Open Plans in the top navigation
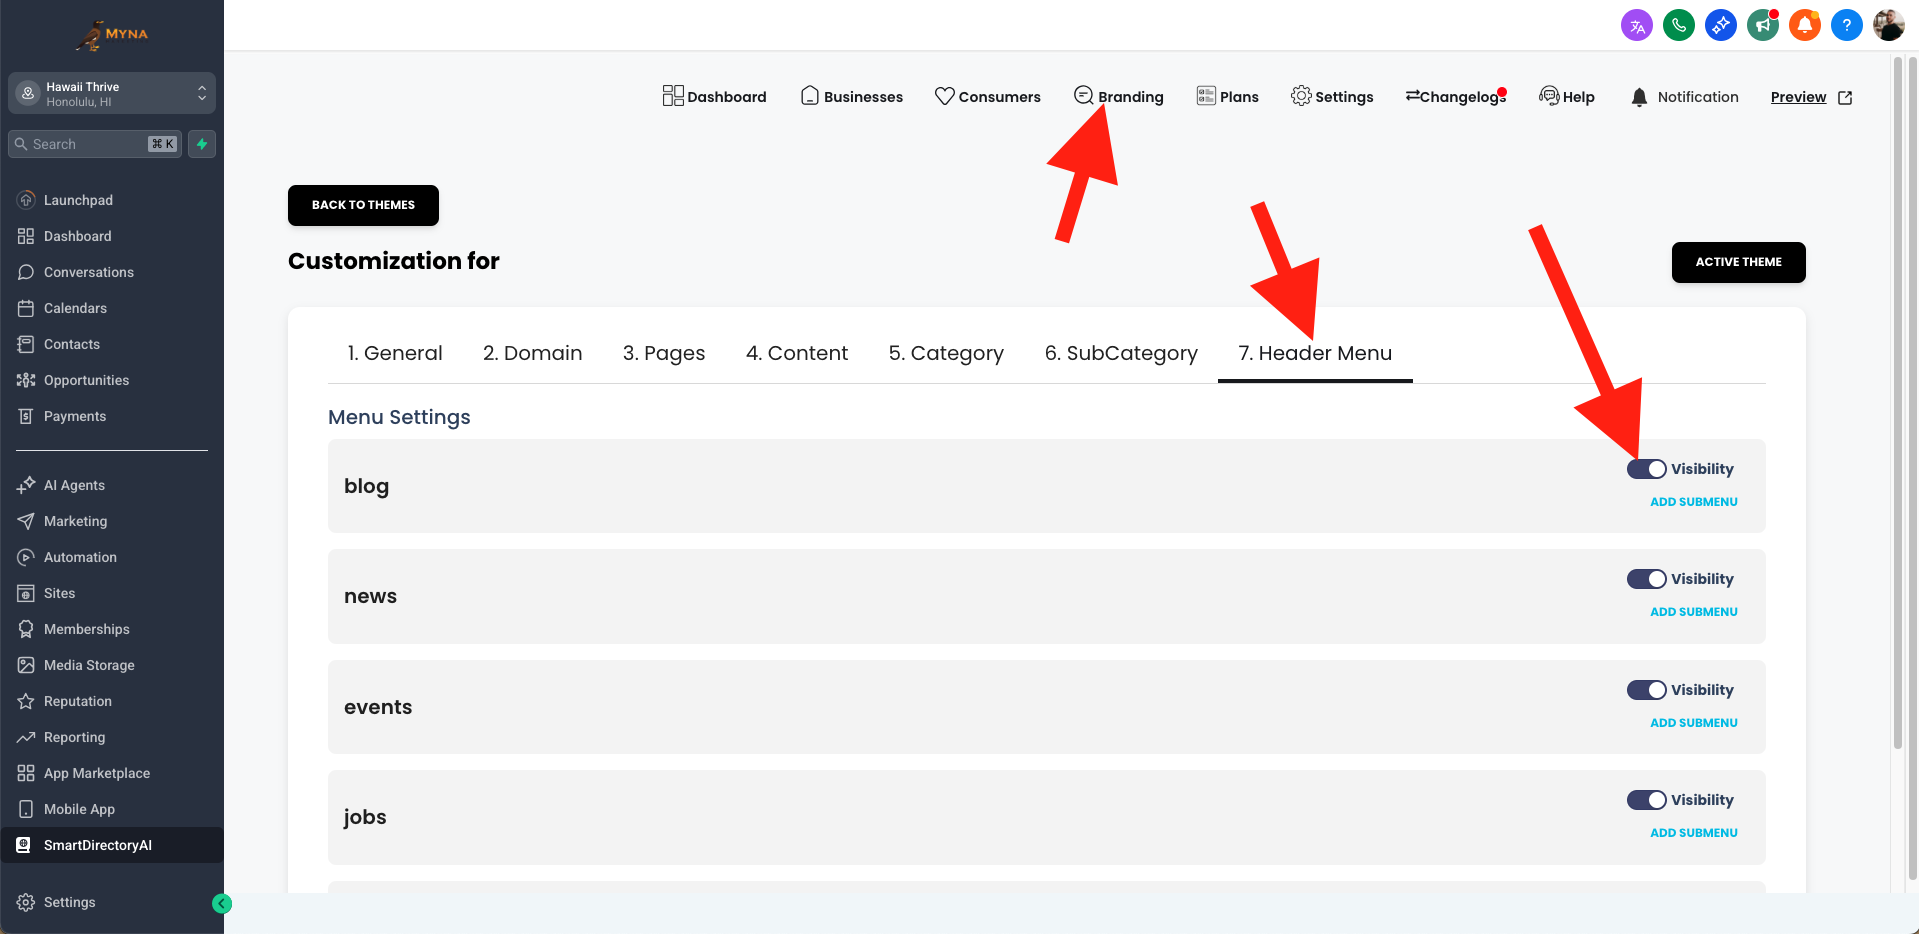This screenshot has height=934, width=1919. [x=1228, y=96]
